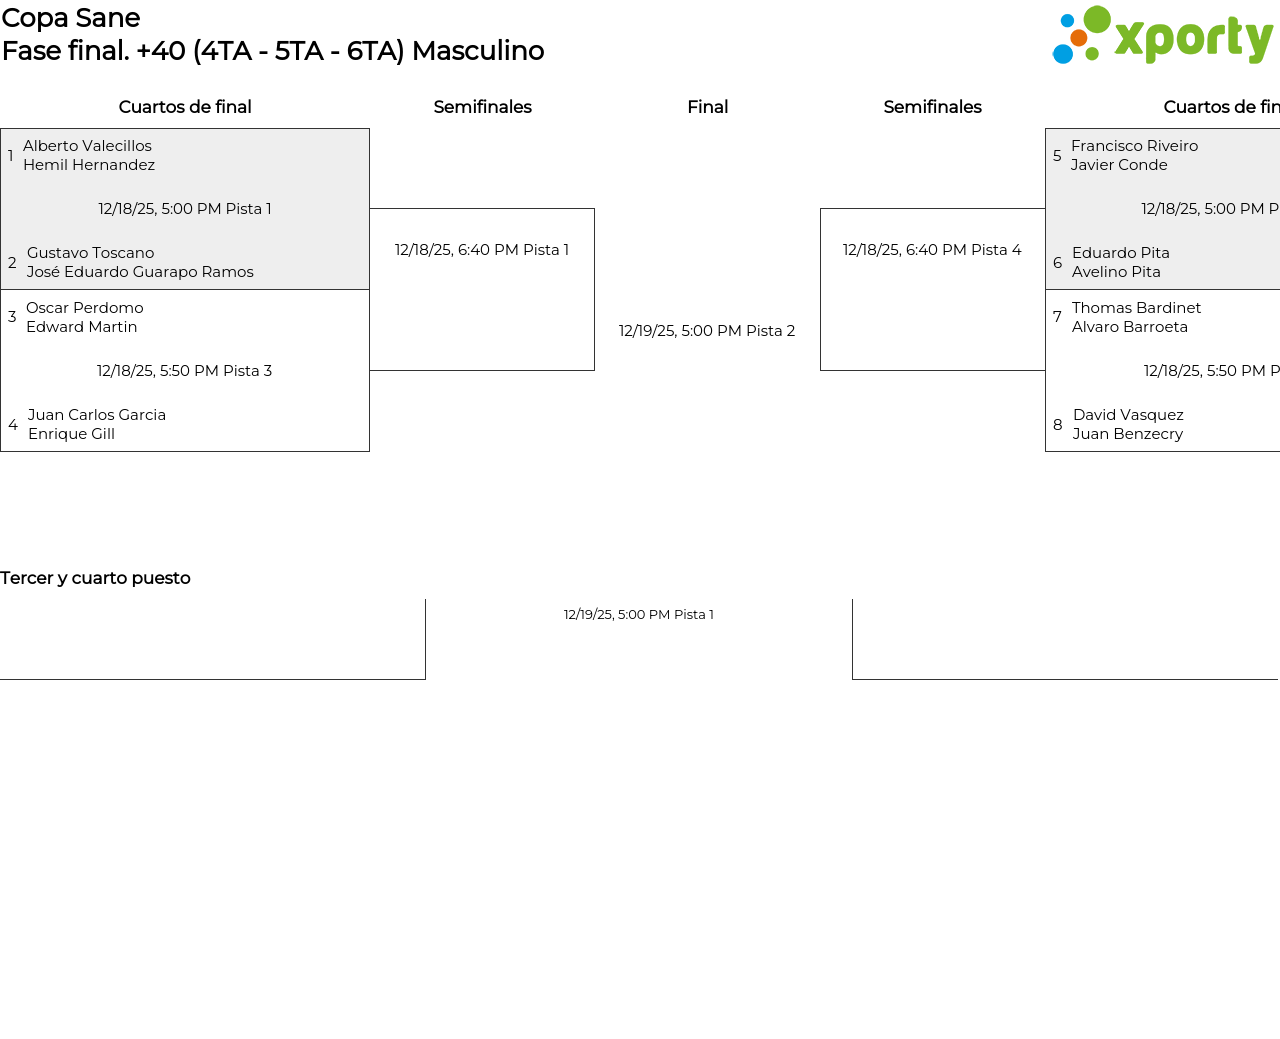The image size is (1280, 1039).
Task: Select team David Vasquez and Juan Benzecry
Action: (x=1128, y=424)
